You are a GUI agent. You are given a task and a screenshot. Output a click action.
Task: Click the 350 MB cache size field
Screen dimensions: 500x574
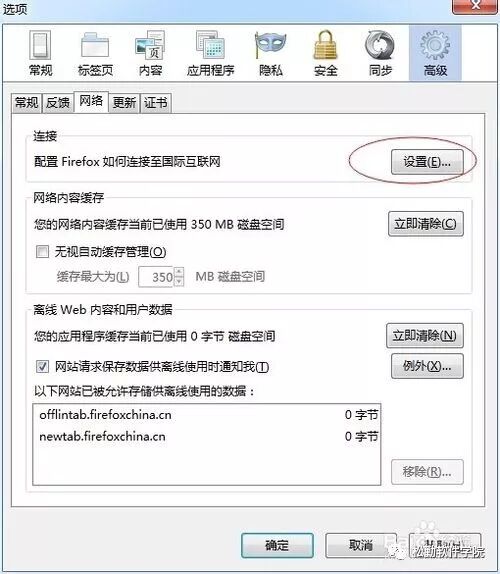coord(156,277)
